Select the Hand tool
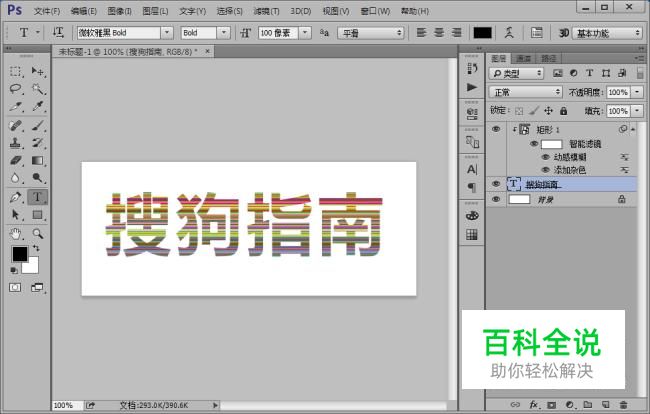 pyautogui.click(x=16, y=234)
